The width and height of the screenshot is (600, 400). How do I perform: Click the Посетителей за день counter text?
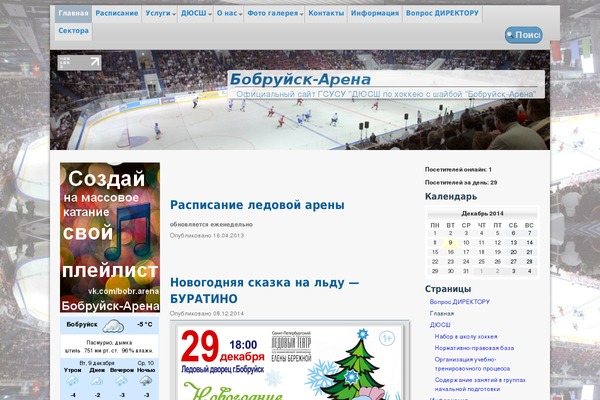461,183
